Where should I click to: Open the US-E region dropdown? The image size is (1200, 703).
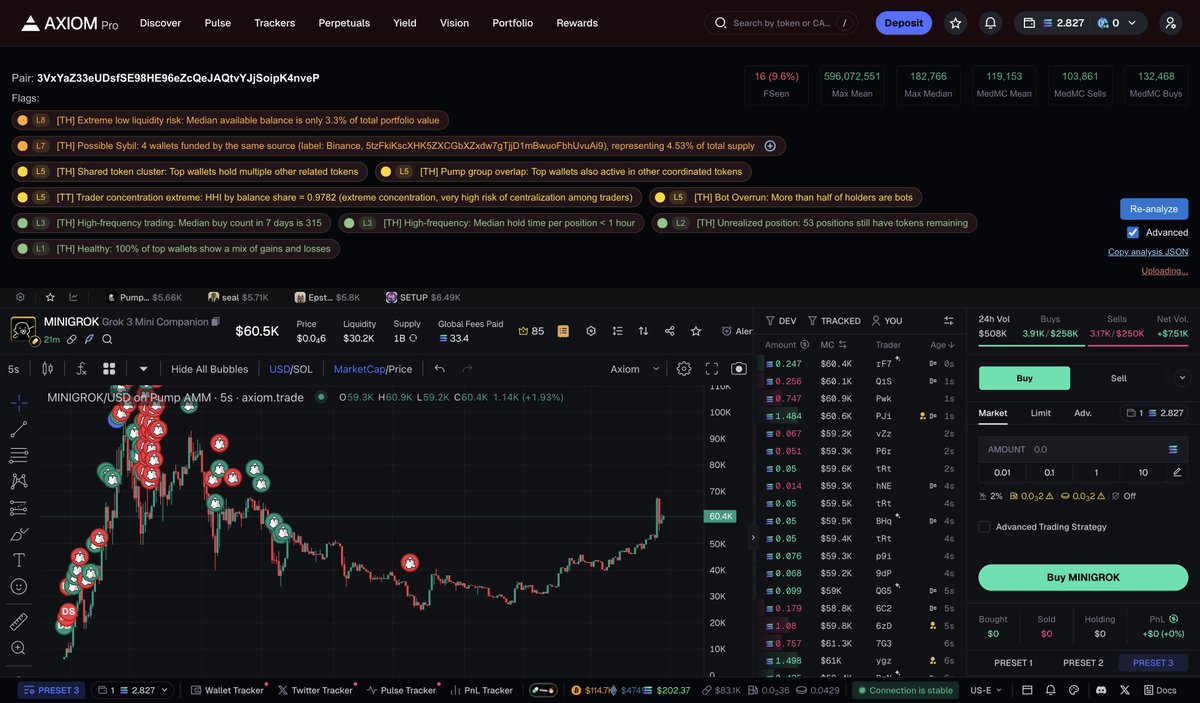986,690
